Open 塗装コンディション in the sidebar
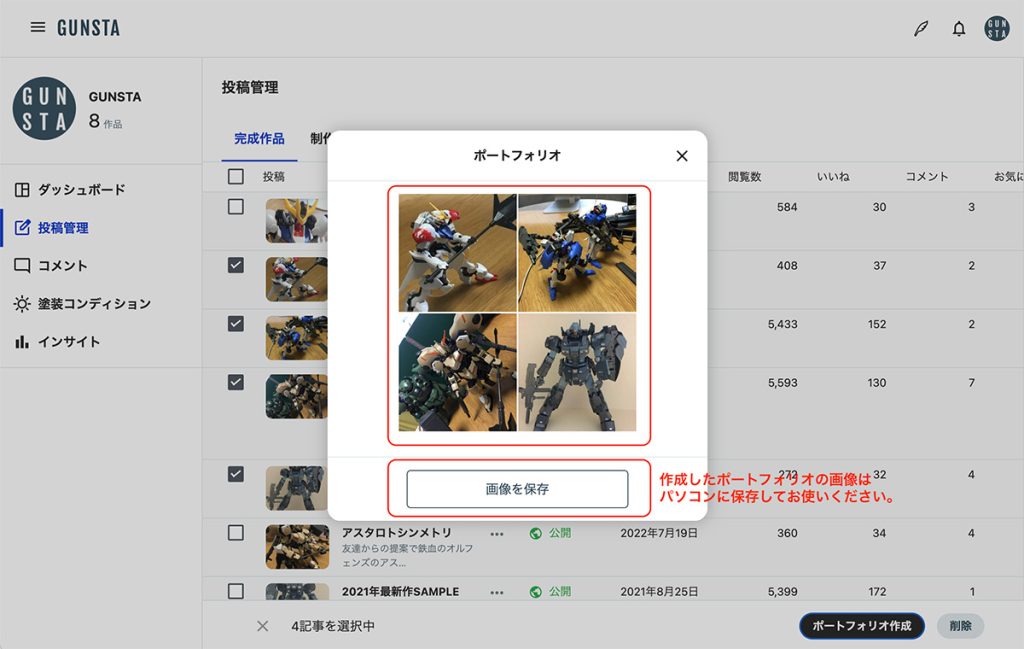This screenshot has width=1024, height=649. click(93, 304)
